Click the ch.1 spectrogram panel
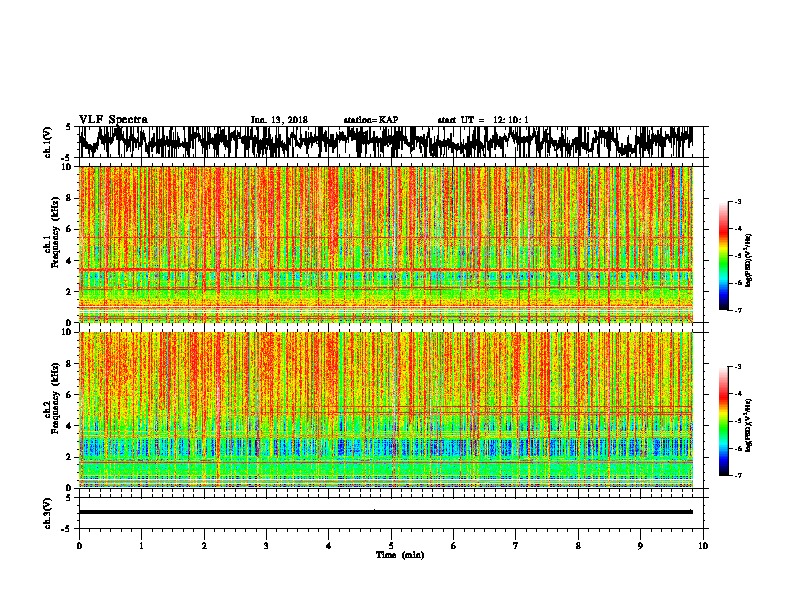This screenshot has height=612, width=792. (x=386, y=244)
